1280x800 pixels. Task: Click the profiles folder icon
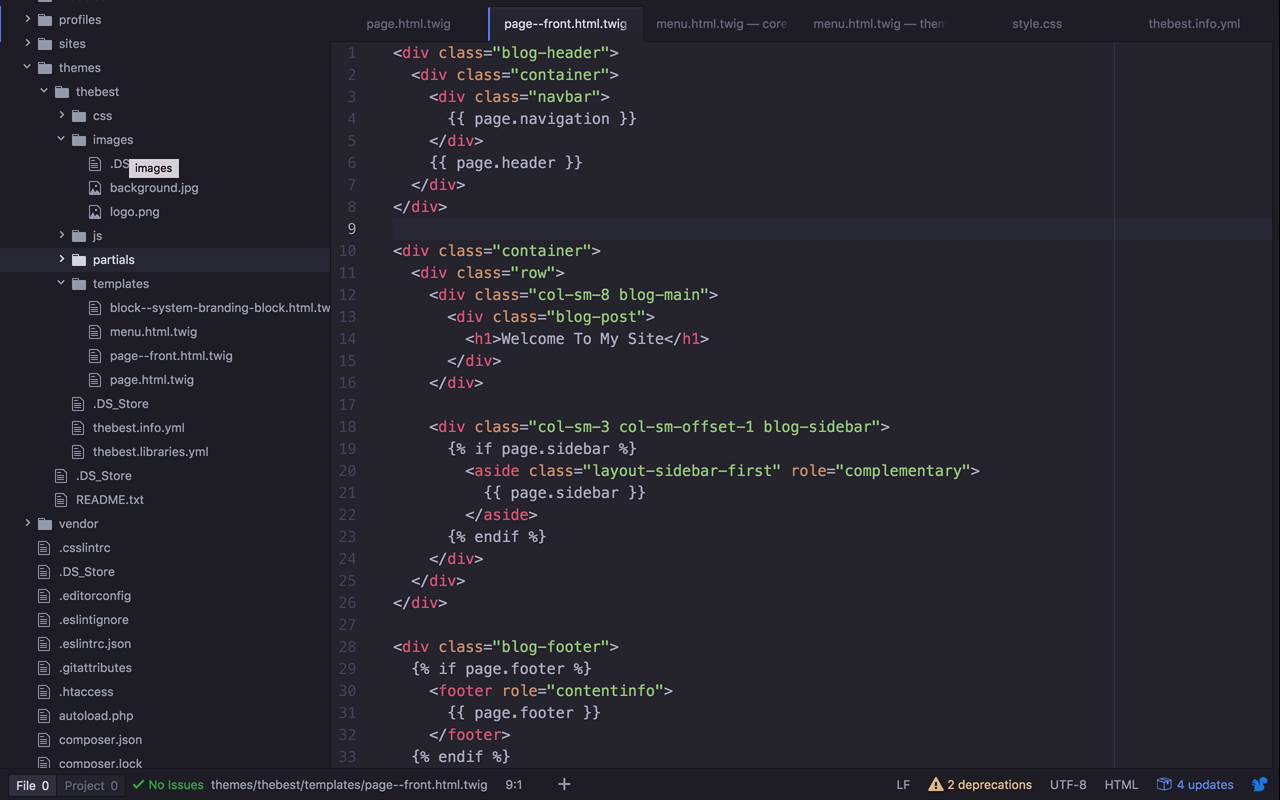[x=44, y=19]
